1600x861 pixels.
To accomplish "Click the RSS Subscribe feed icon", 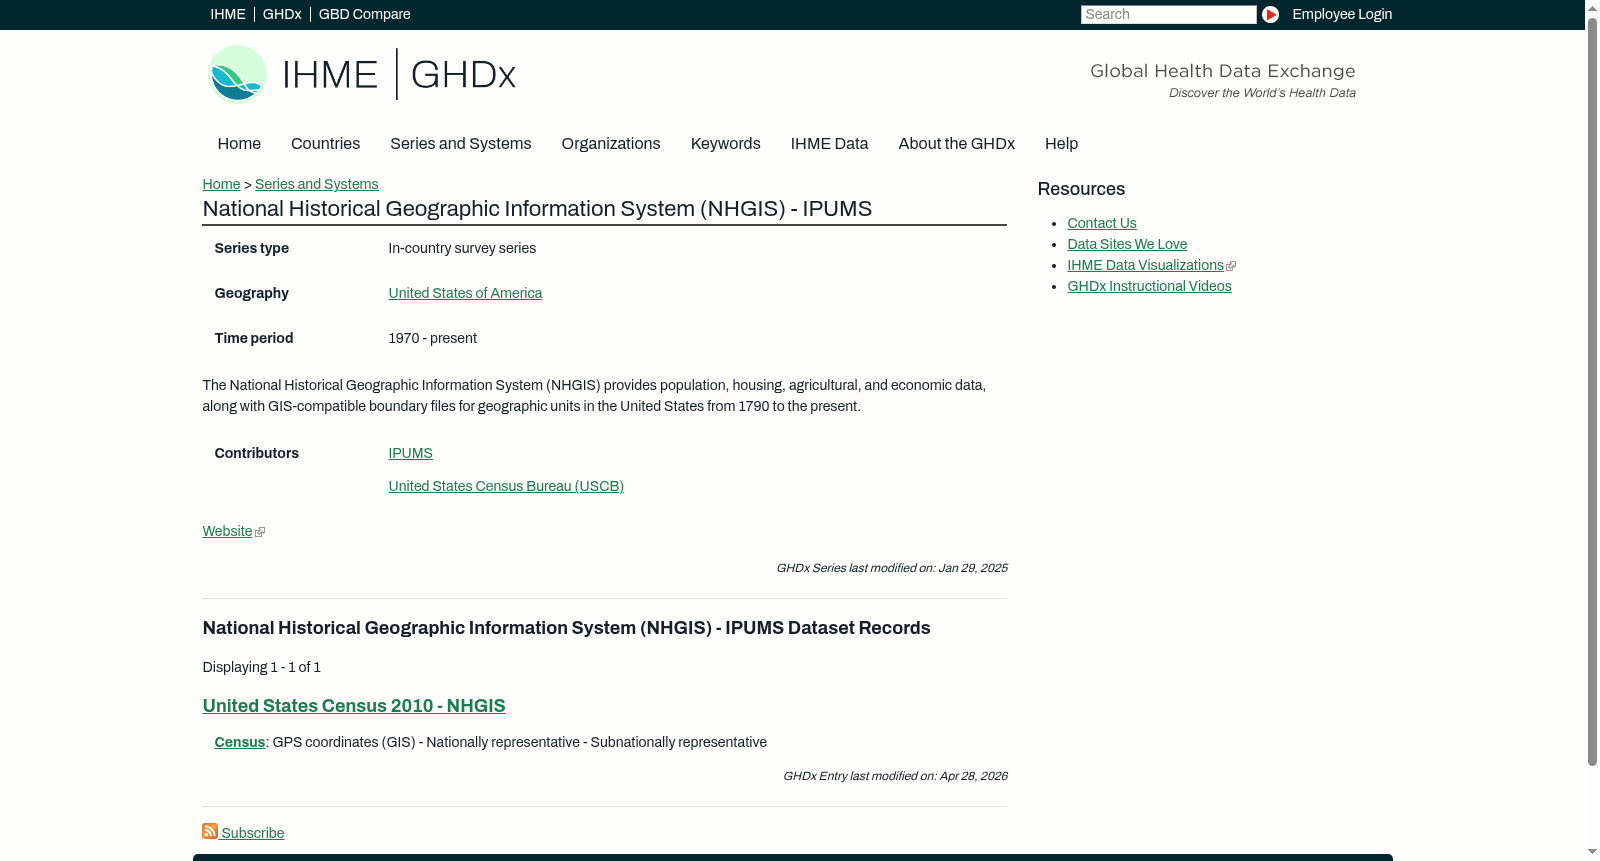I will [x=210, y=831].
